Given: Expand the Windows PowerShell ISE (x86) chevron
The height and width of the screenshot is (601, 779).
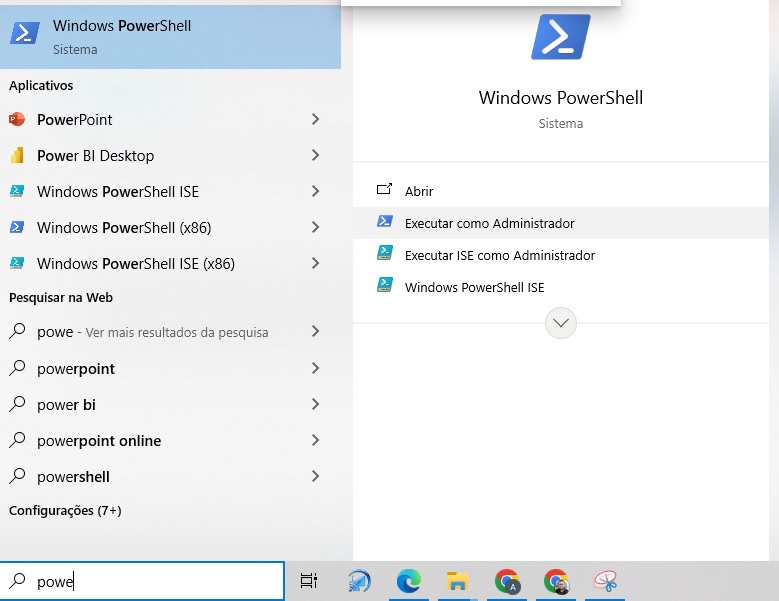Looking at the screenshot, I should [x=315, y=263].
